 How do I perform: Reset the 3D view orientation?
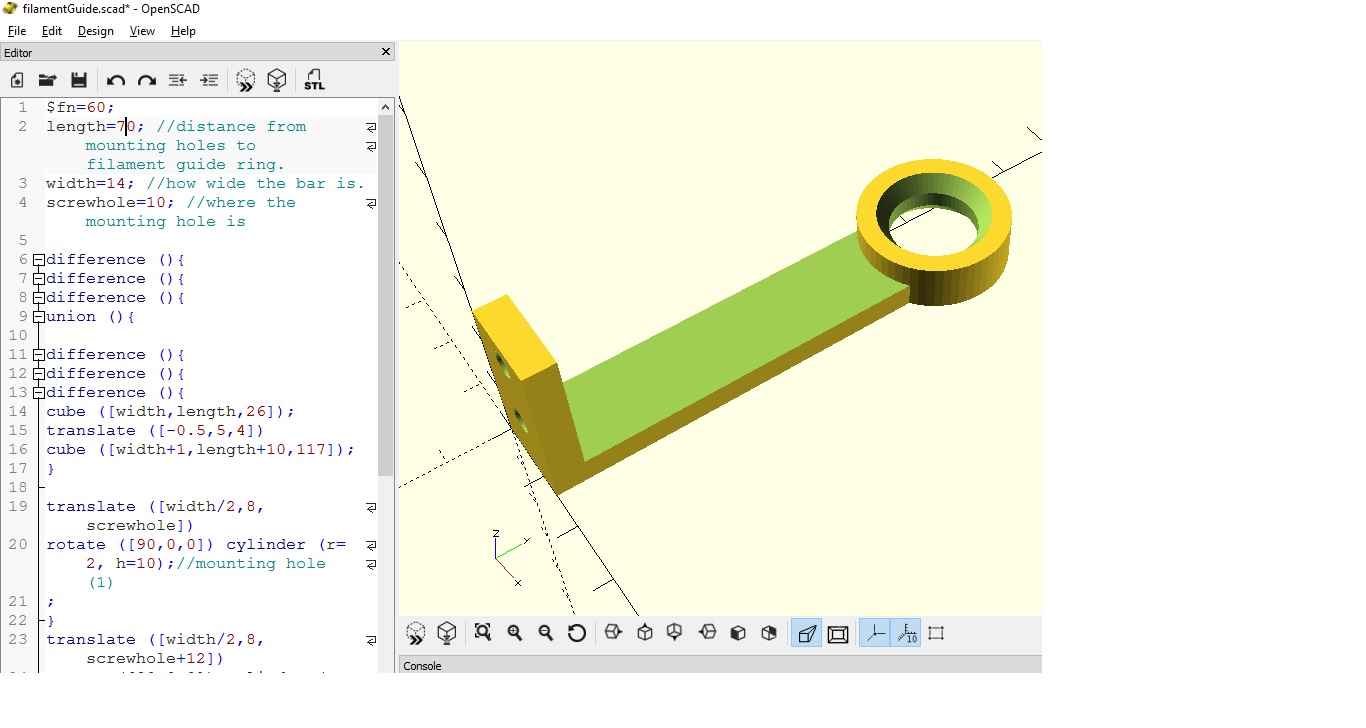(577, 633)
